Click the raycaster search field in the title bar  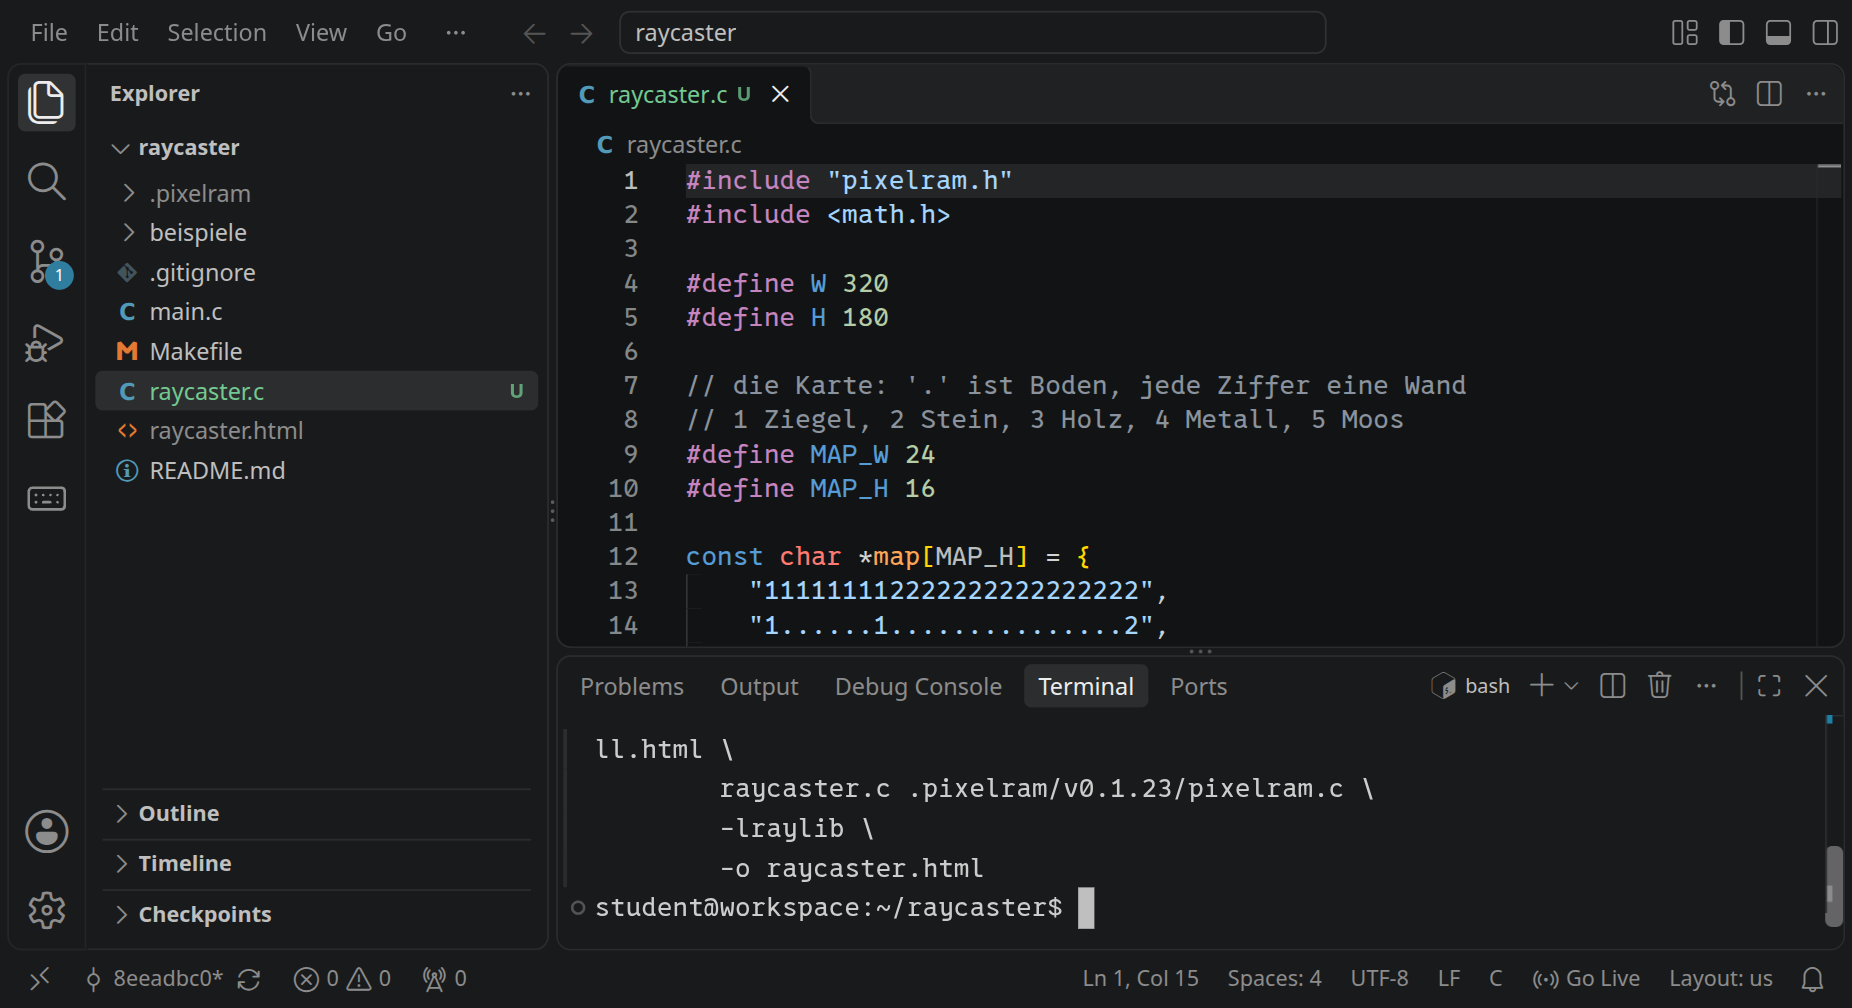(x=972, y=33)
